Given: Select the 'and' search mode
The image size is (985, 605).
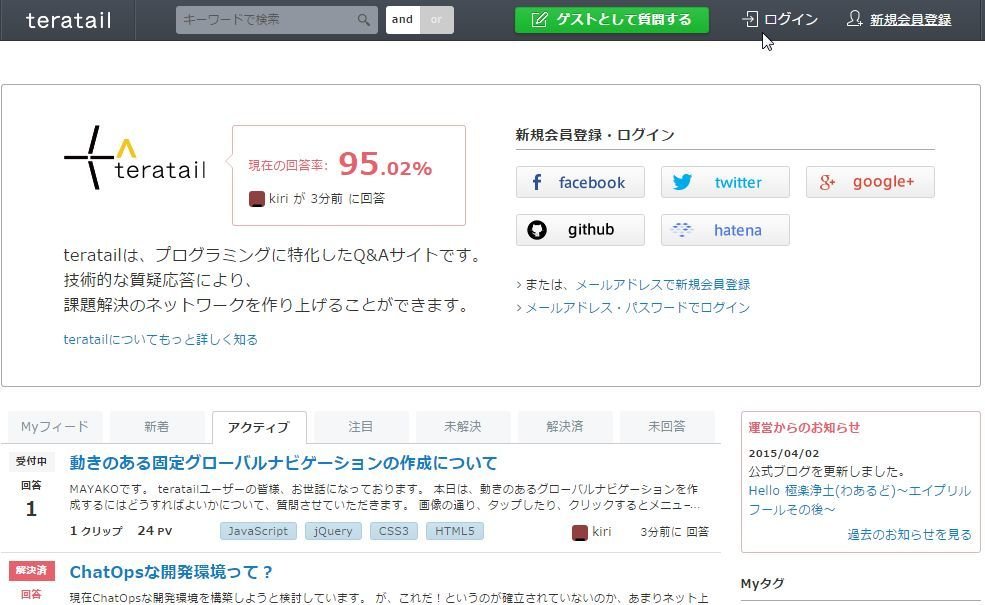Looking at the screenshot, I should point(403,20).
